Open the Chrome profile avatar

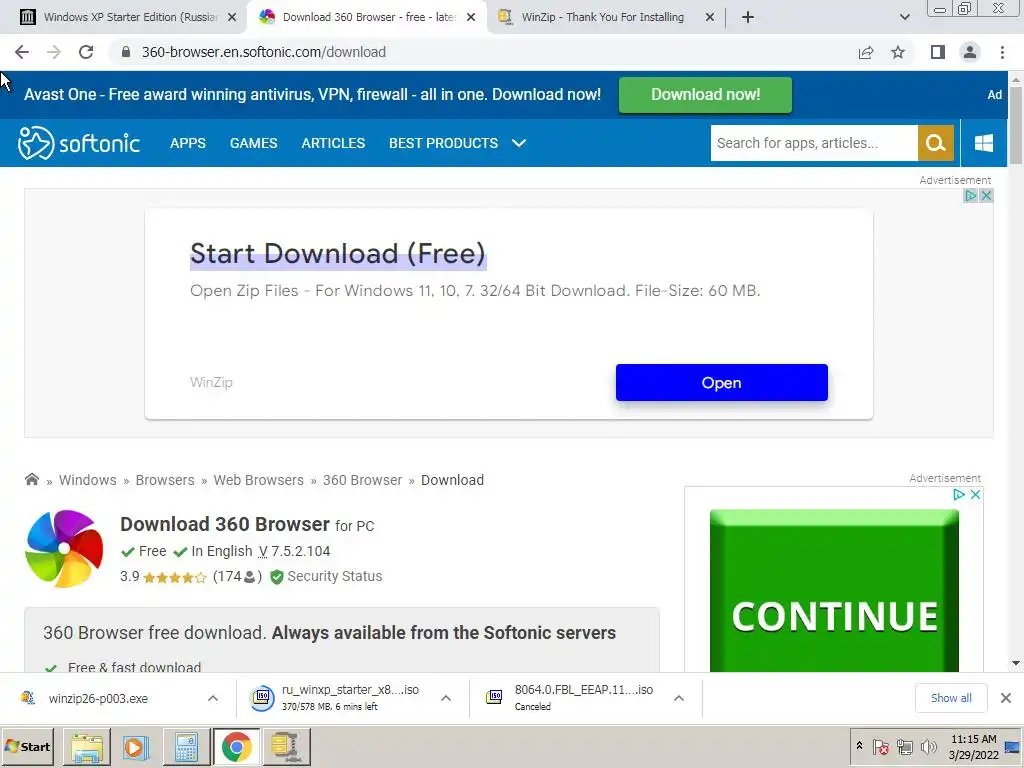click(x=970, y=52)
